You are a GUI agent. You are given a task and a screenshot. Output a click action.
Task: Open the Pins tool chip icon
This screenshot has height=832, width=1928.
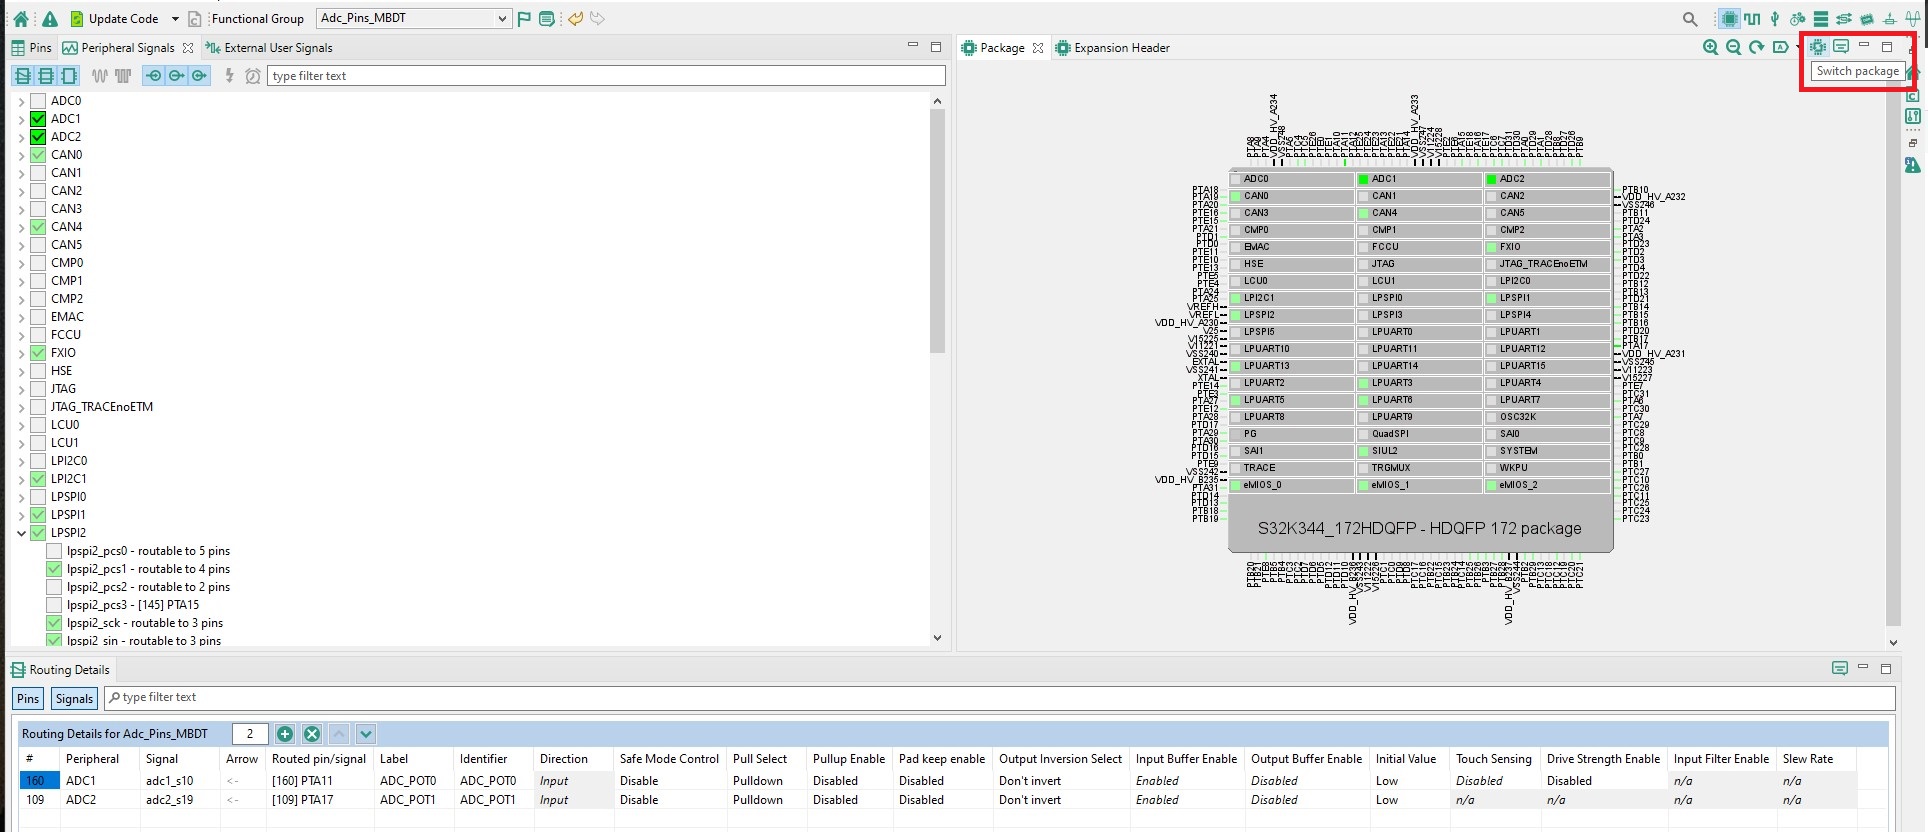[1729, 18]
